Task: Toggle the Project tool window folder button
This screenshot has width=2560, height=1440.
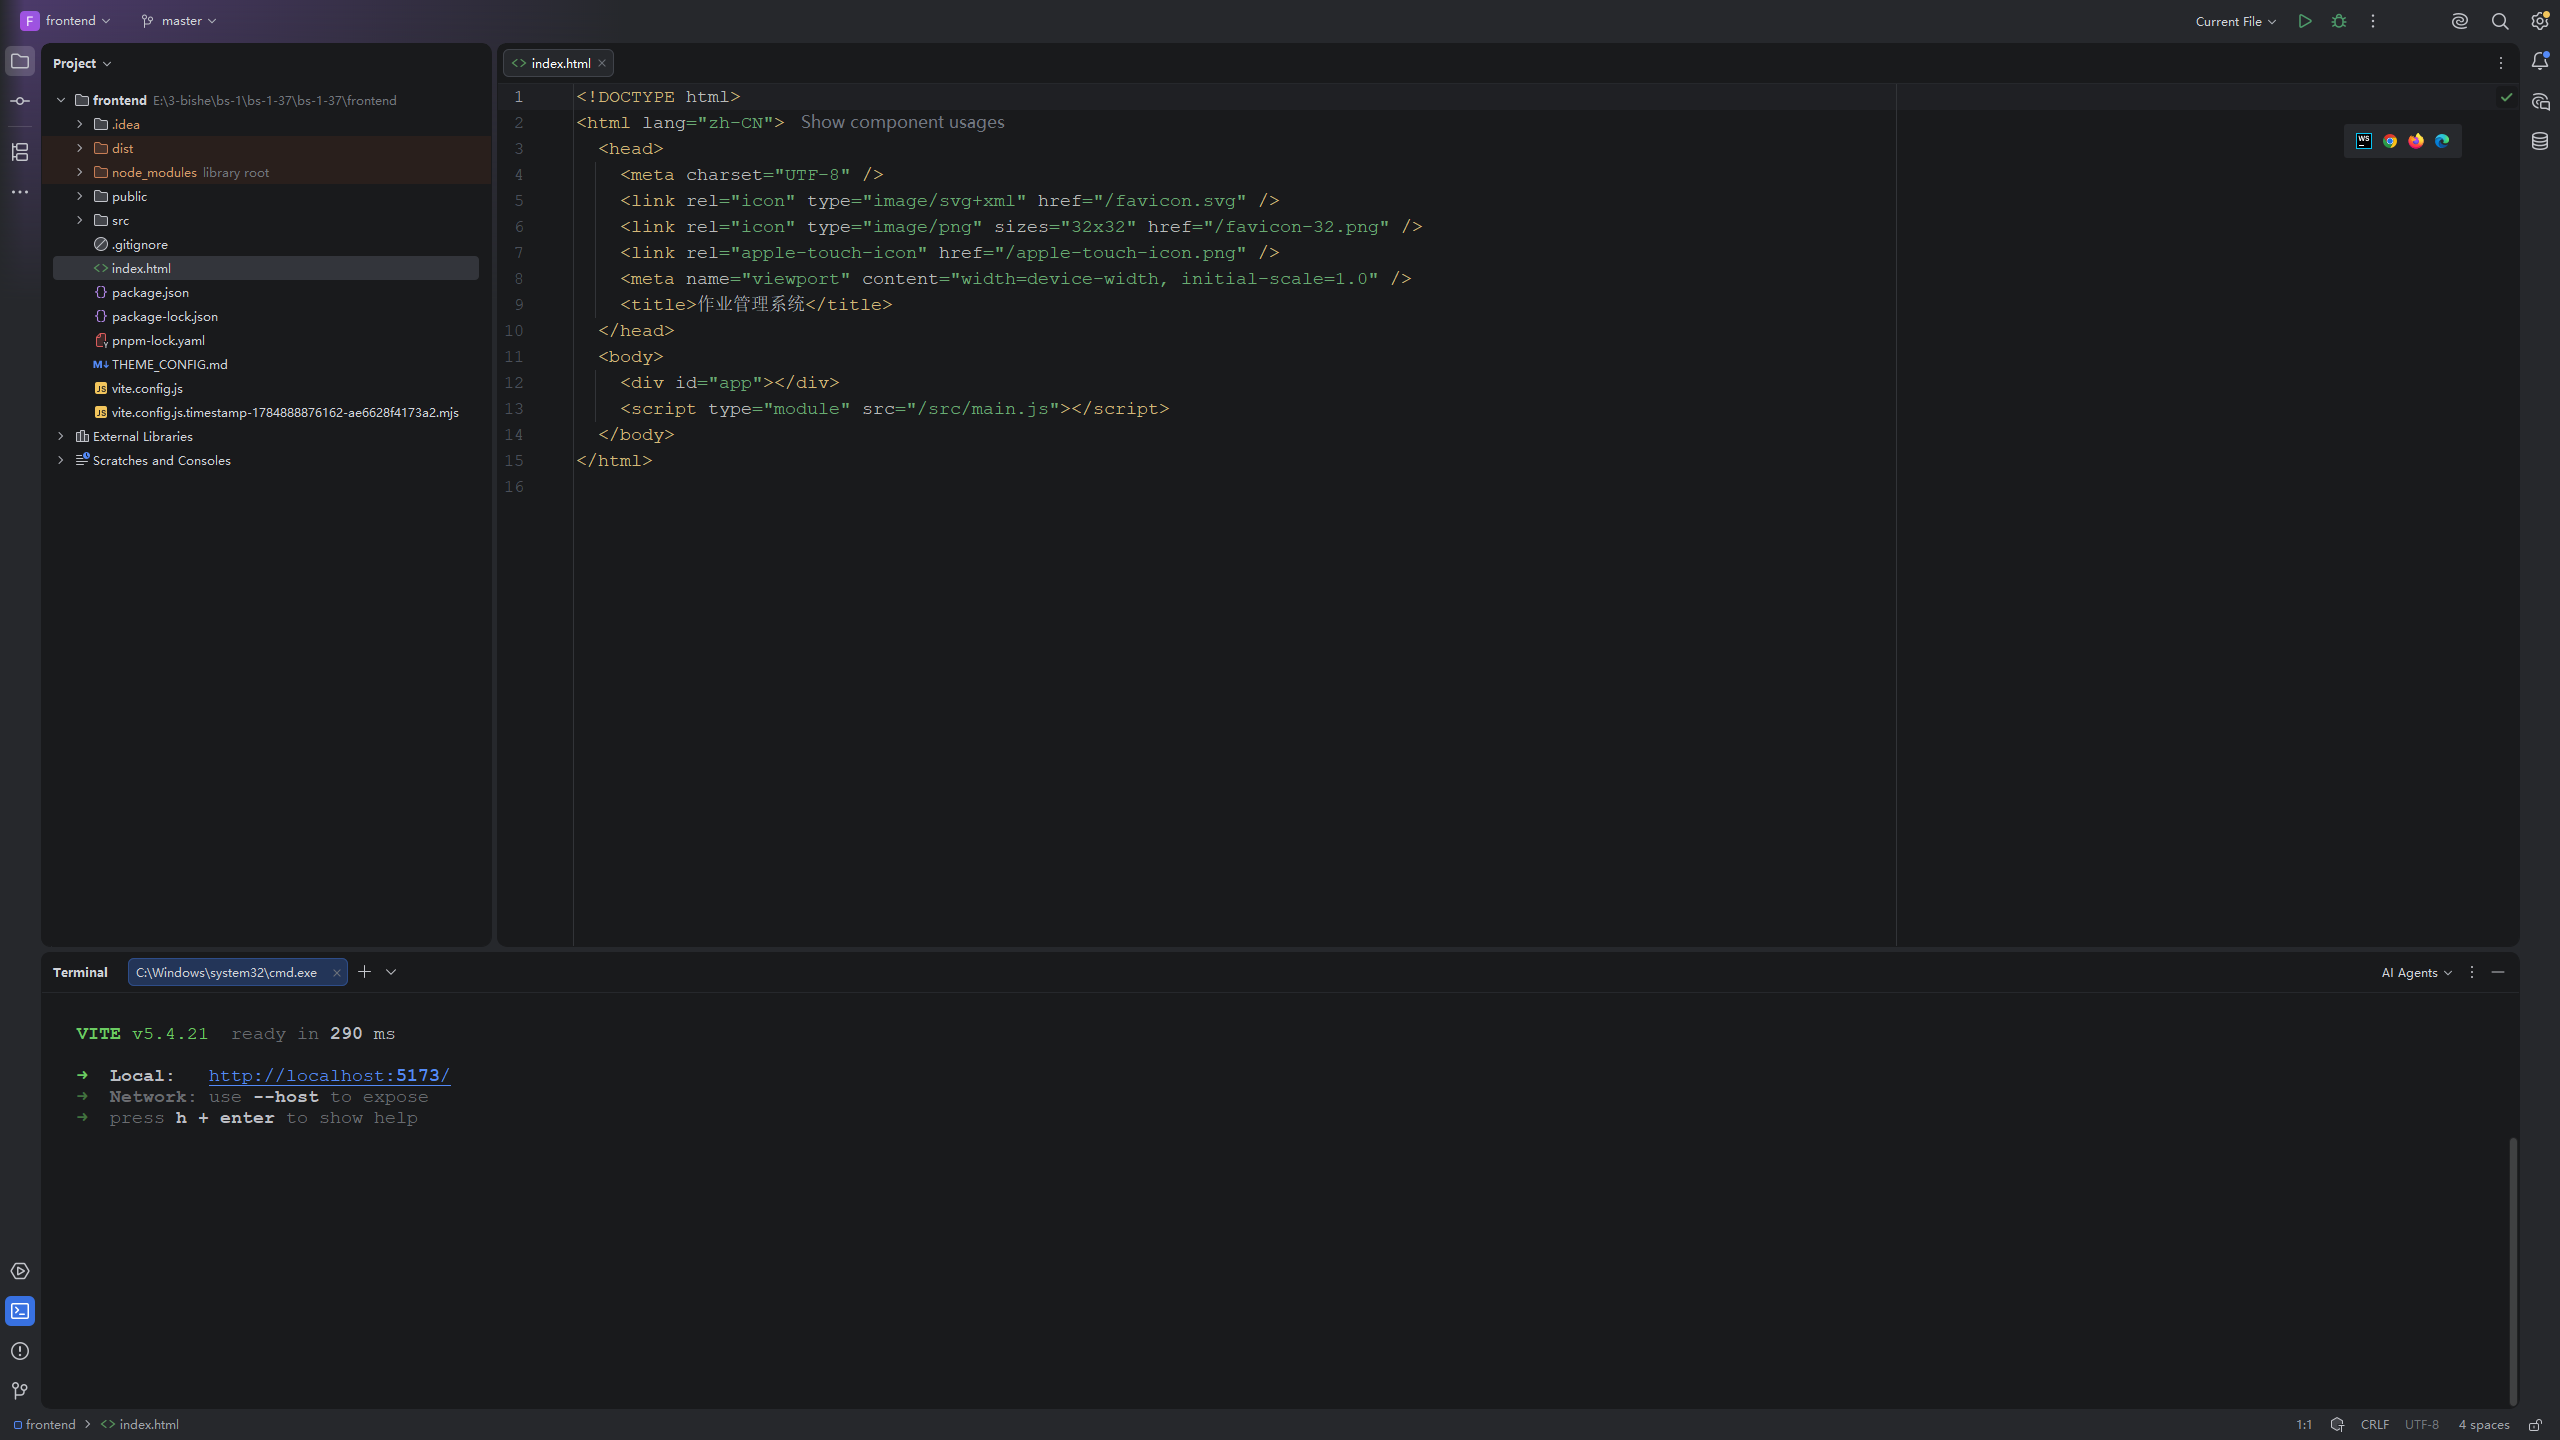Action: point(20,61)
